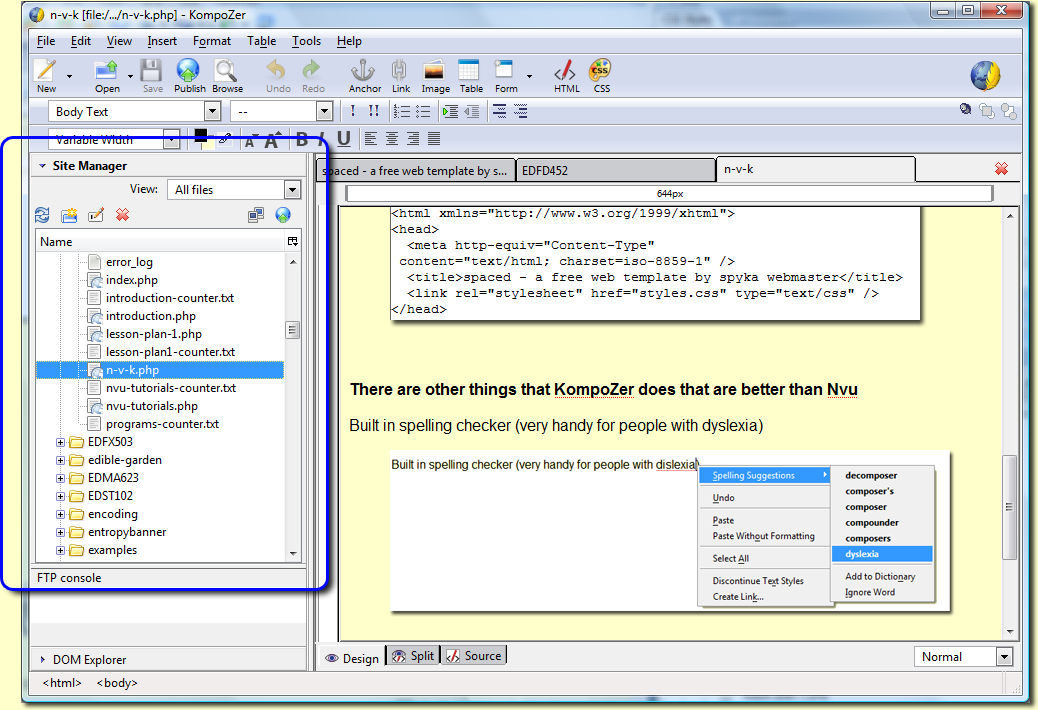
Task: Open the Body Text paragraph format dropdown
Action: point(212,111)
